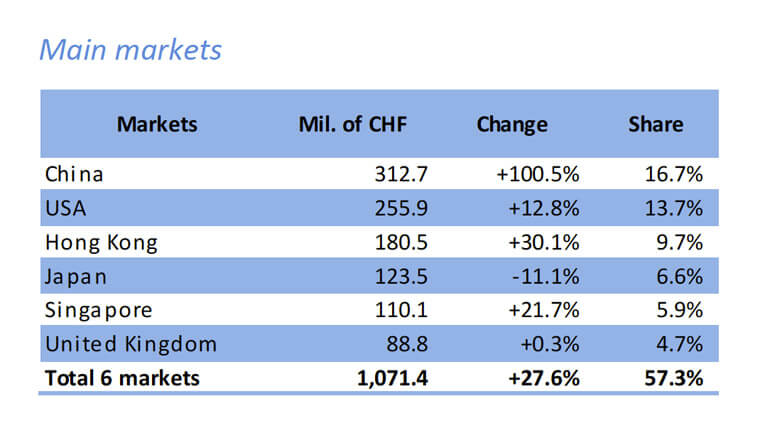
Task: Click USA's 13.7% share cell
Action: (x=674, y=209)
